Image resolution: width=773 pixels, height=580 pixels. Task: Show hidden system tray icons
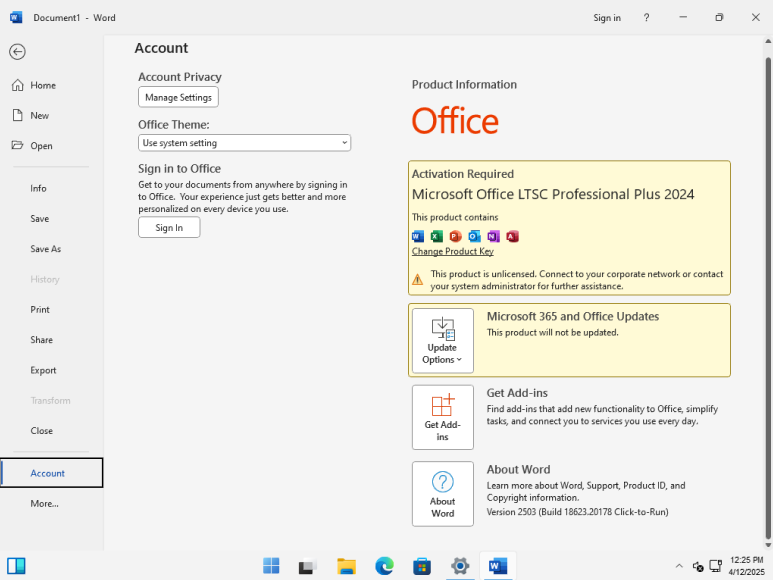pyautogui.click(x=679, y=566)
